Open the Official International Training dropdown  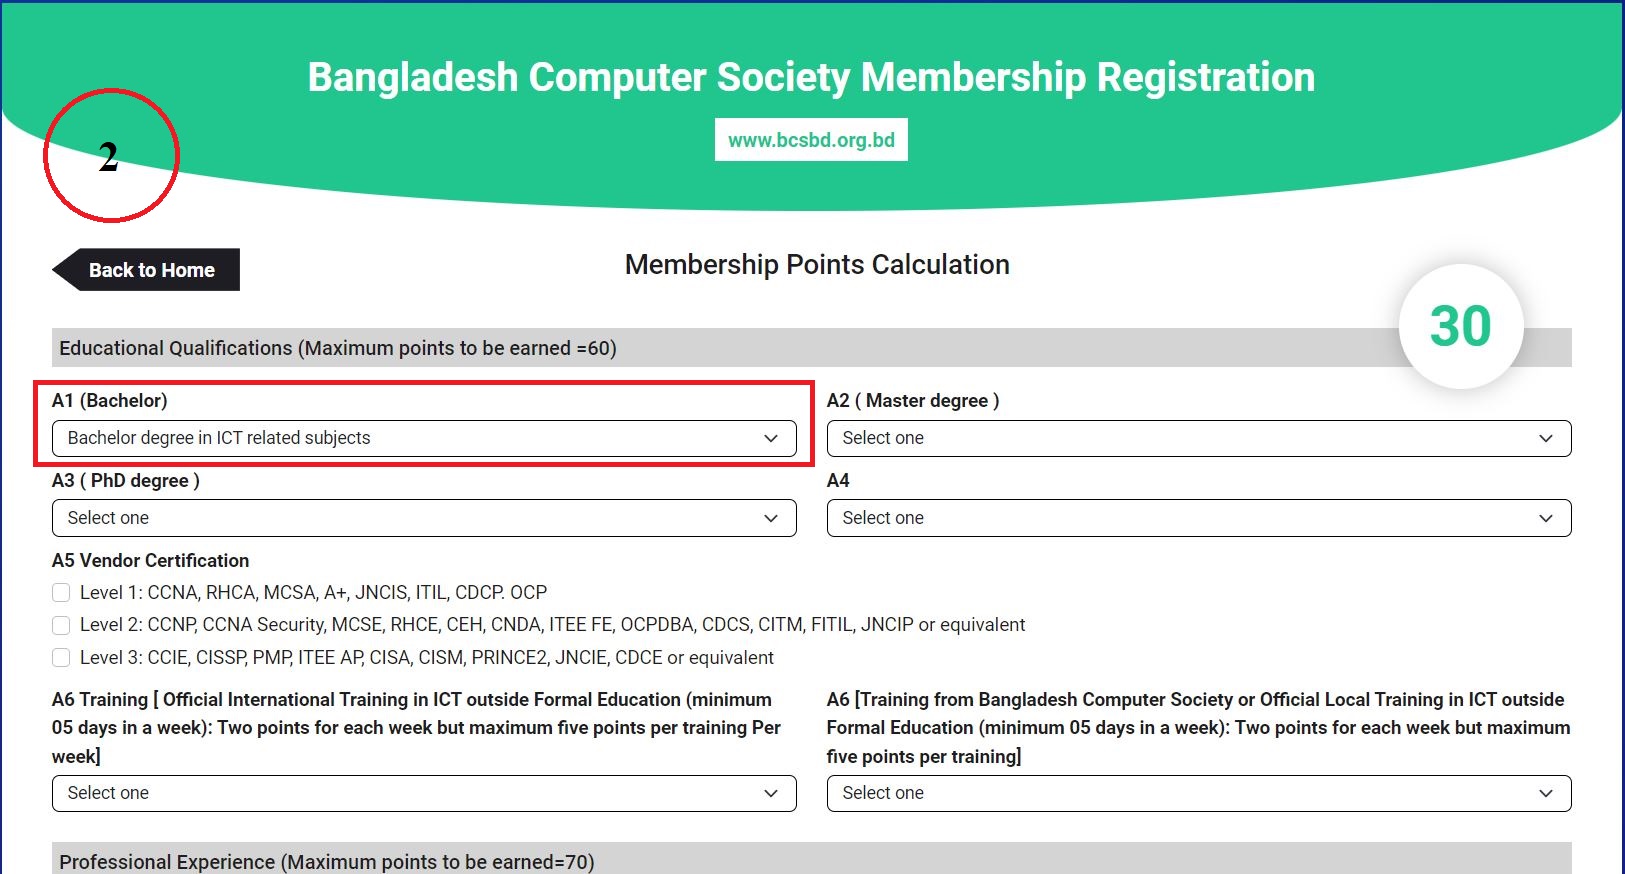[x=423, y=793]
